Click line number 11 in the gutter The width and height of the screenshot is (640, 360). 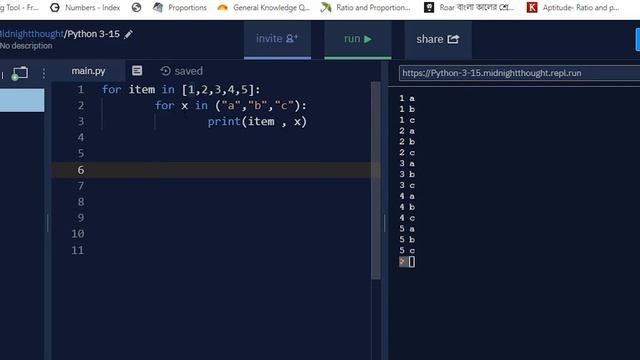pos(78,250)
